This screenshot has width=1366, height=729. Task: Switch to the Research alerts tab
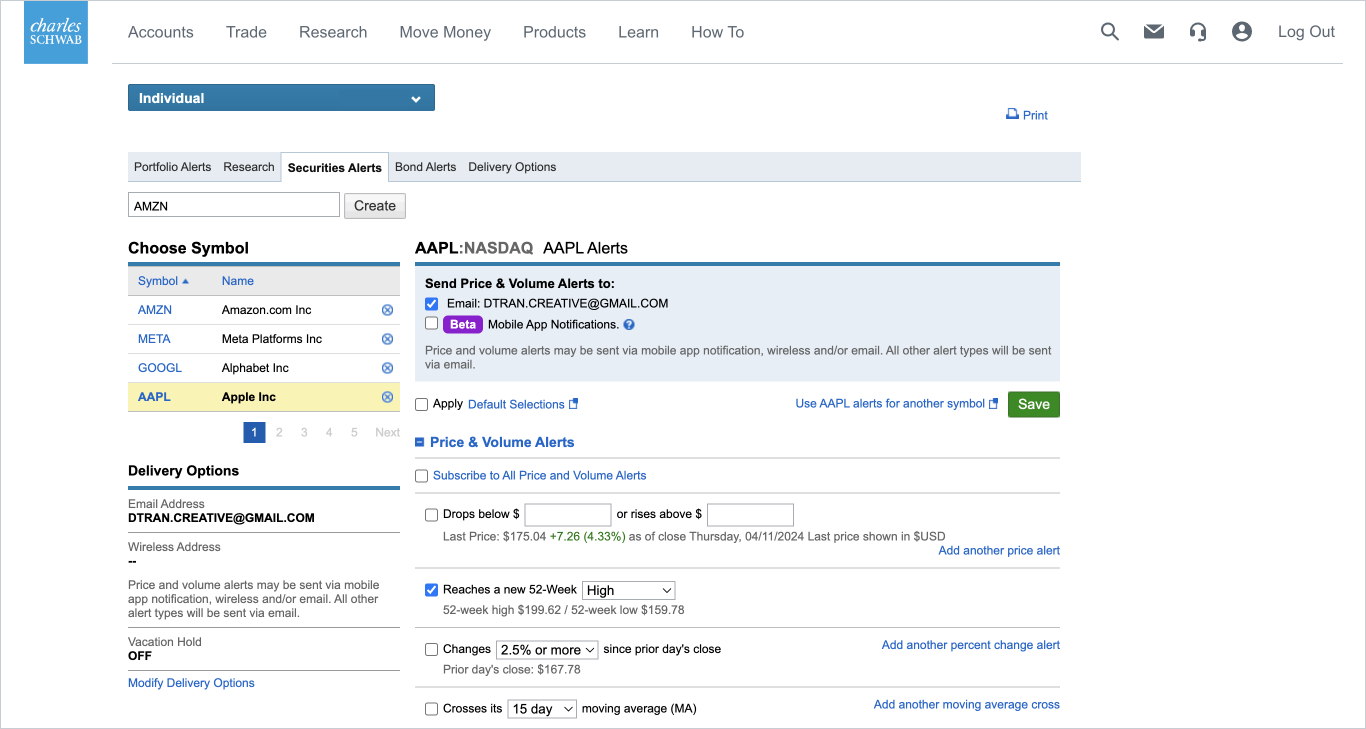click(x=249, y=167)
